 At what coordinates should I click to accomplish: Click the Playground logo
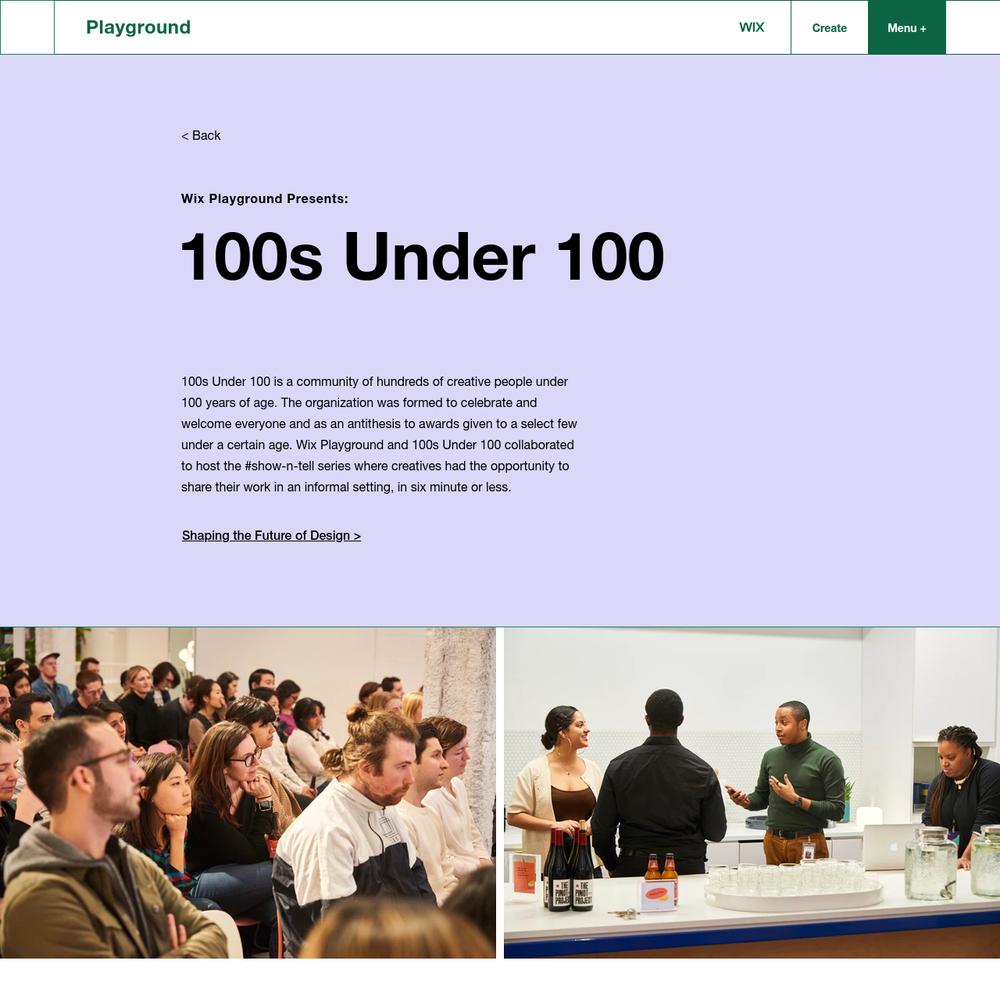(138, 27)
